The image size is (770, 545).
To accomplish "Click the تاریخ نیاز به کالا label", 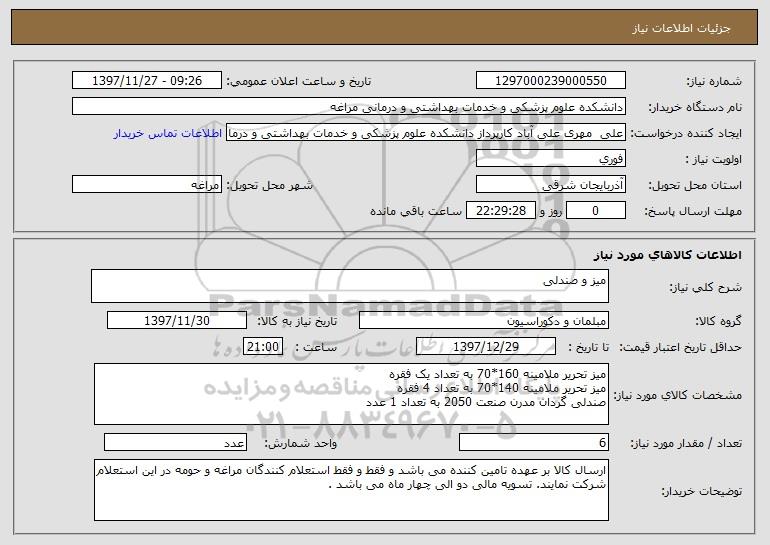I will point(297,322).
